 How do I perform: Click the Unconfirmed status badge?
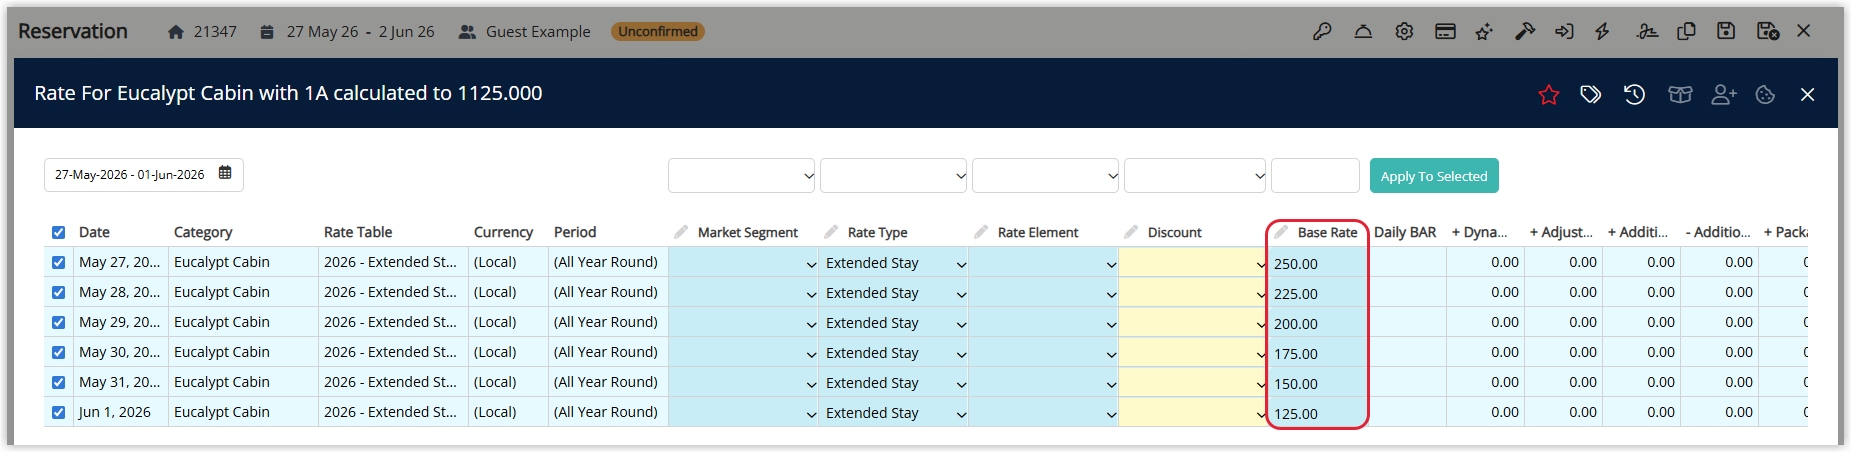658,32
